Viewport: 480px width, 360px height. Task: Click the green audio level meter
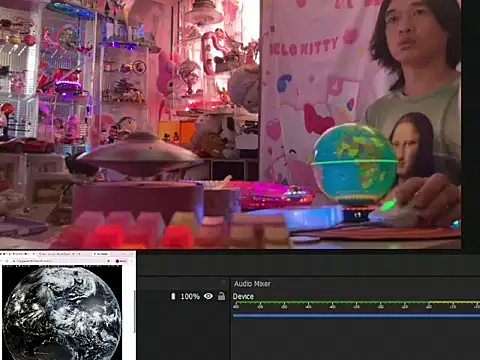click(x=356, y=303)
